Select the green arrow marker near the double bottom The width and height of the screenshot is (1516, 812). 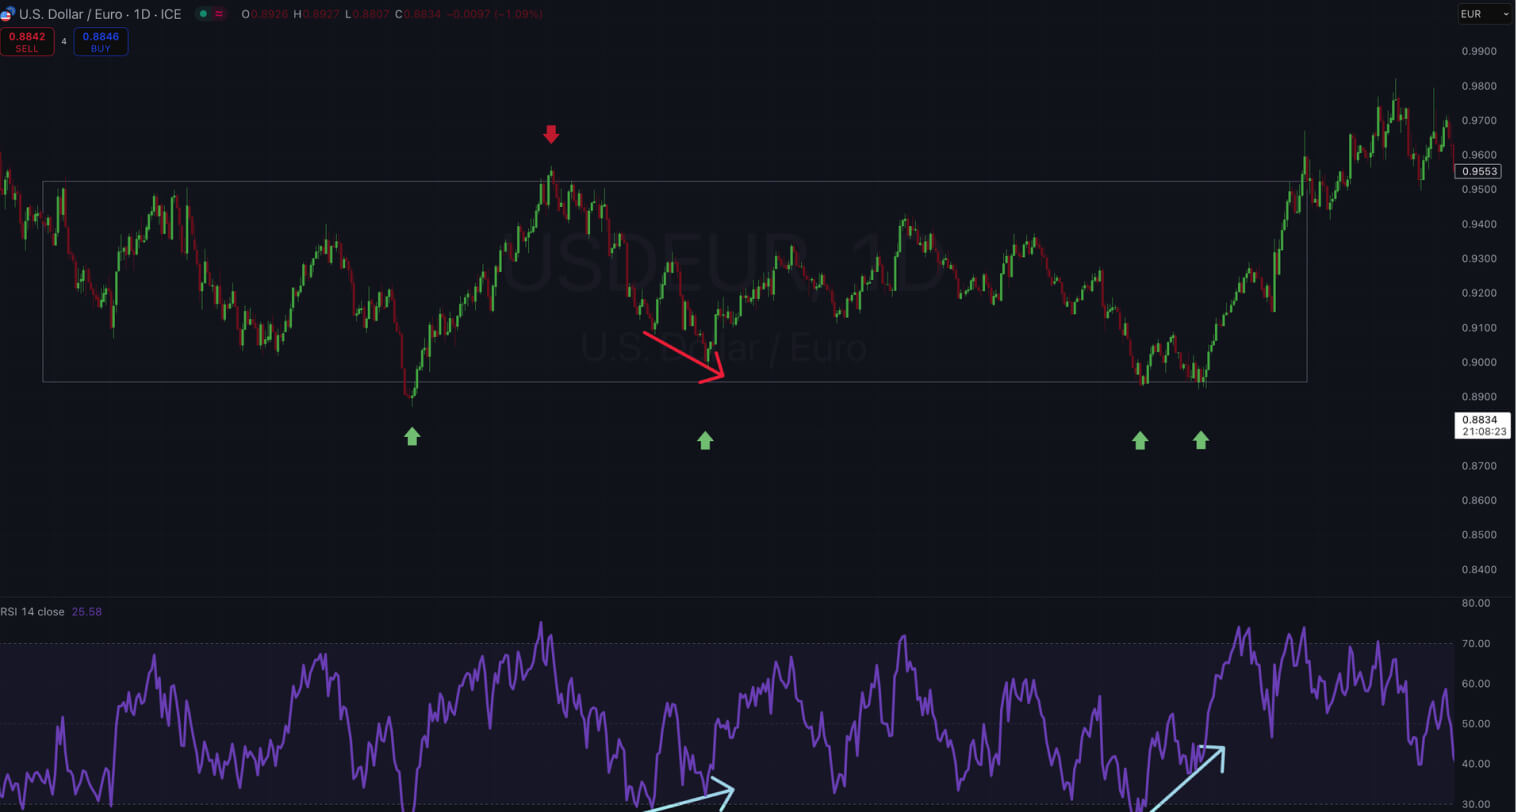pyautogui.click(x=1140, y=440)
